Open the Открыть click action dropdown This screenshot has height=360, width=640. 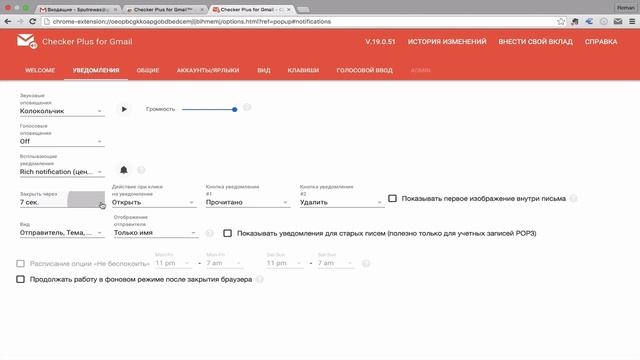[x=154, y=202]
